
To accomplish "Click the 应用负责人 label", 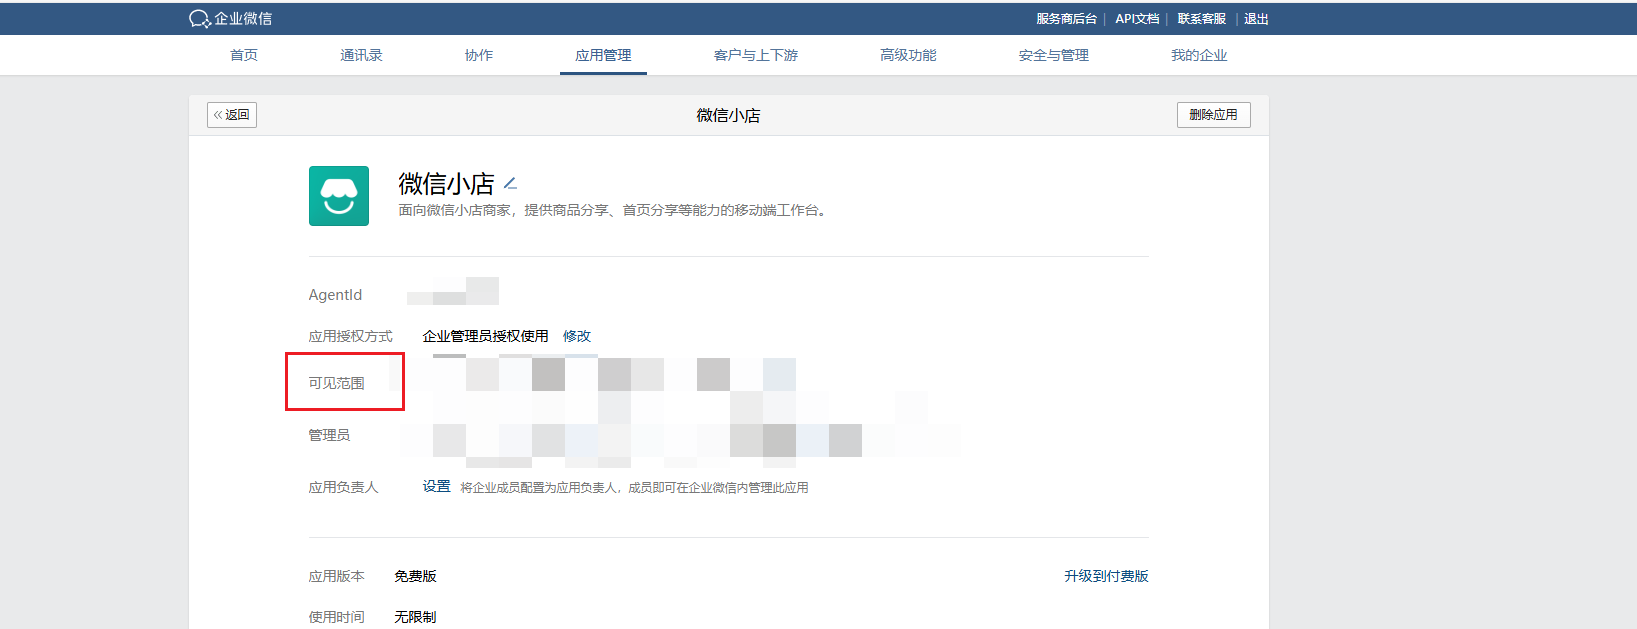I will [343, 487].
